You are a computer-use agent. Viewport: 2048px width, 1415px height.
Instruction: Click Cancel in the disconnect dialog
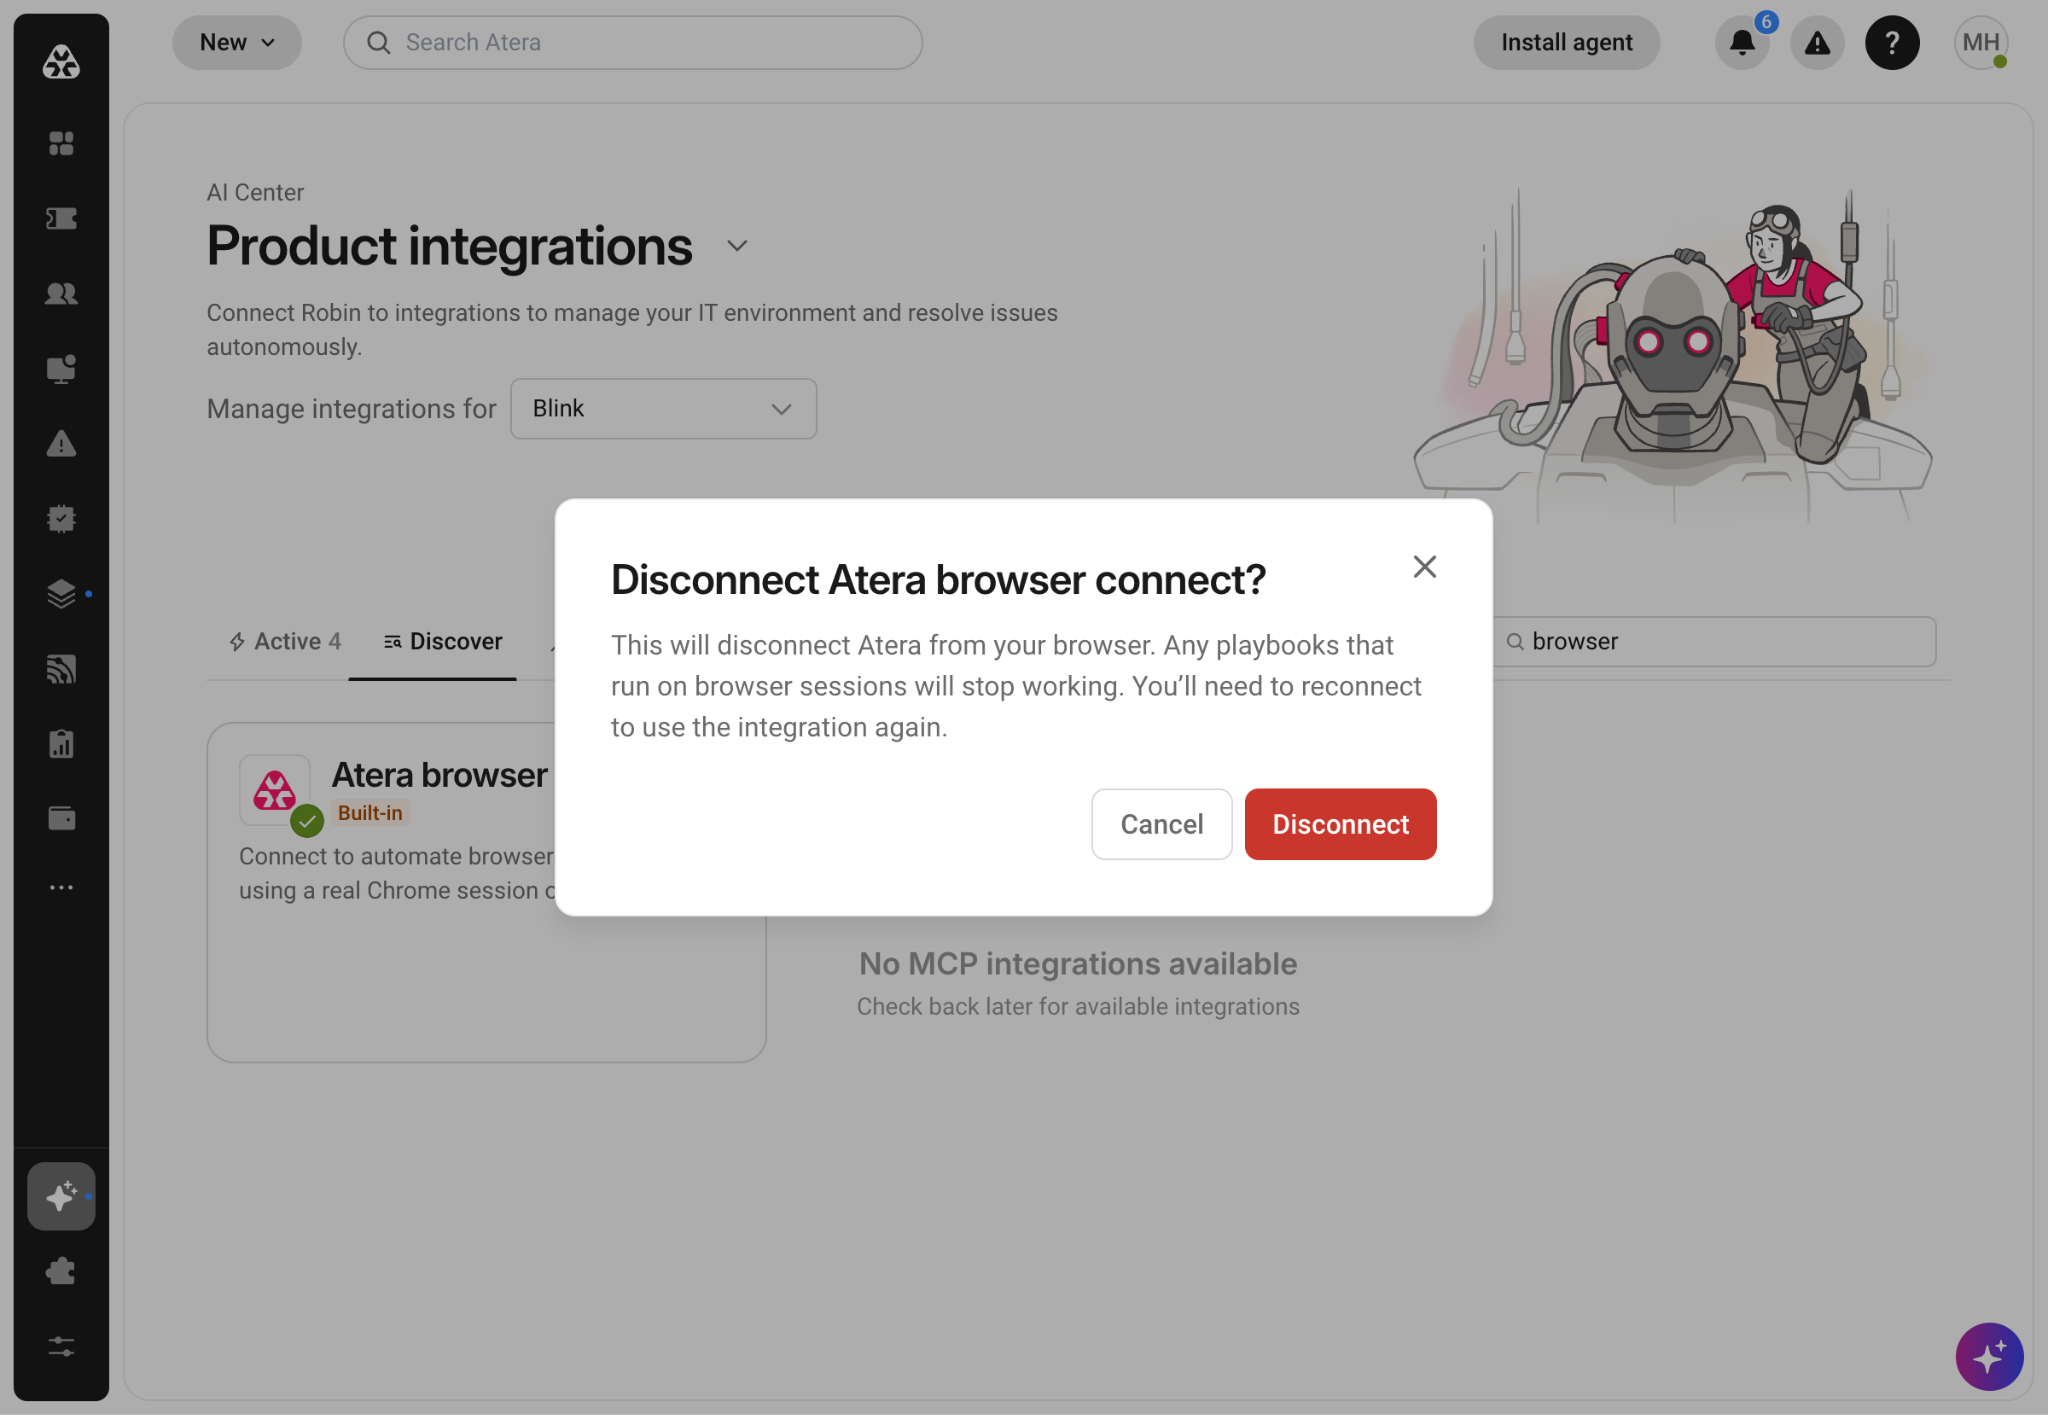[1162, 824]
